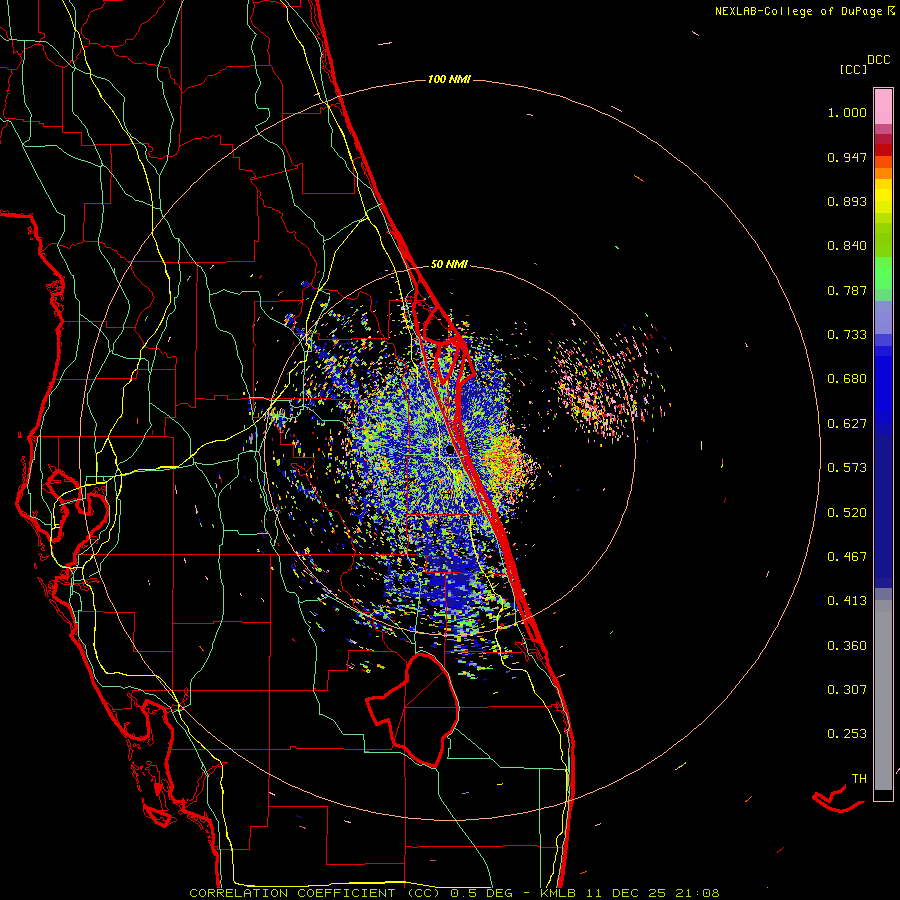Click the TH threshold label on legend
900x900 pixels.
[x=859, y=779]
